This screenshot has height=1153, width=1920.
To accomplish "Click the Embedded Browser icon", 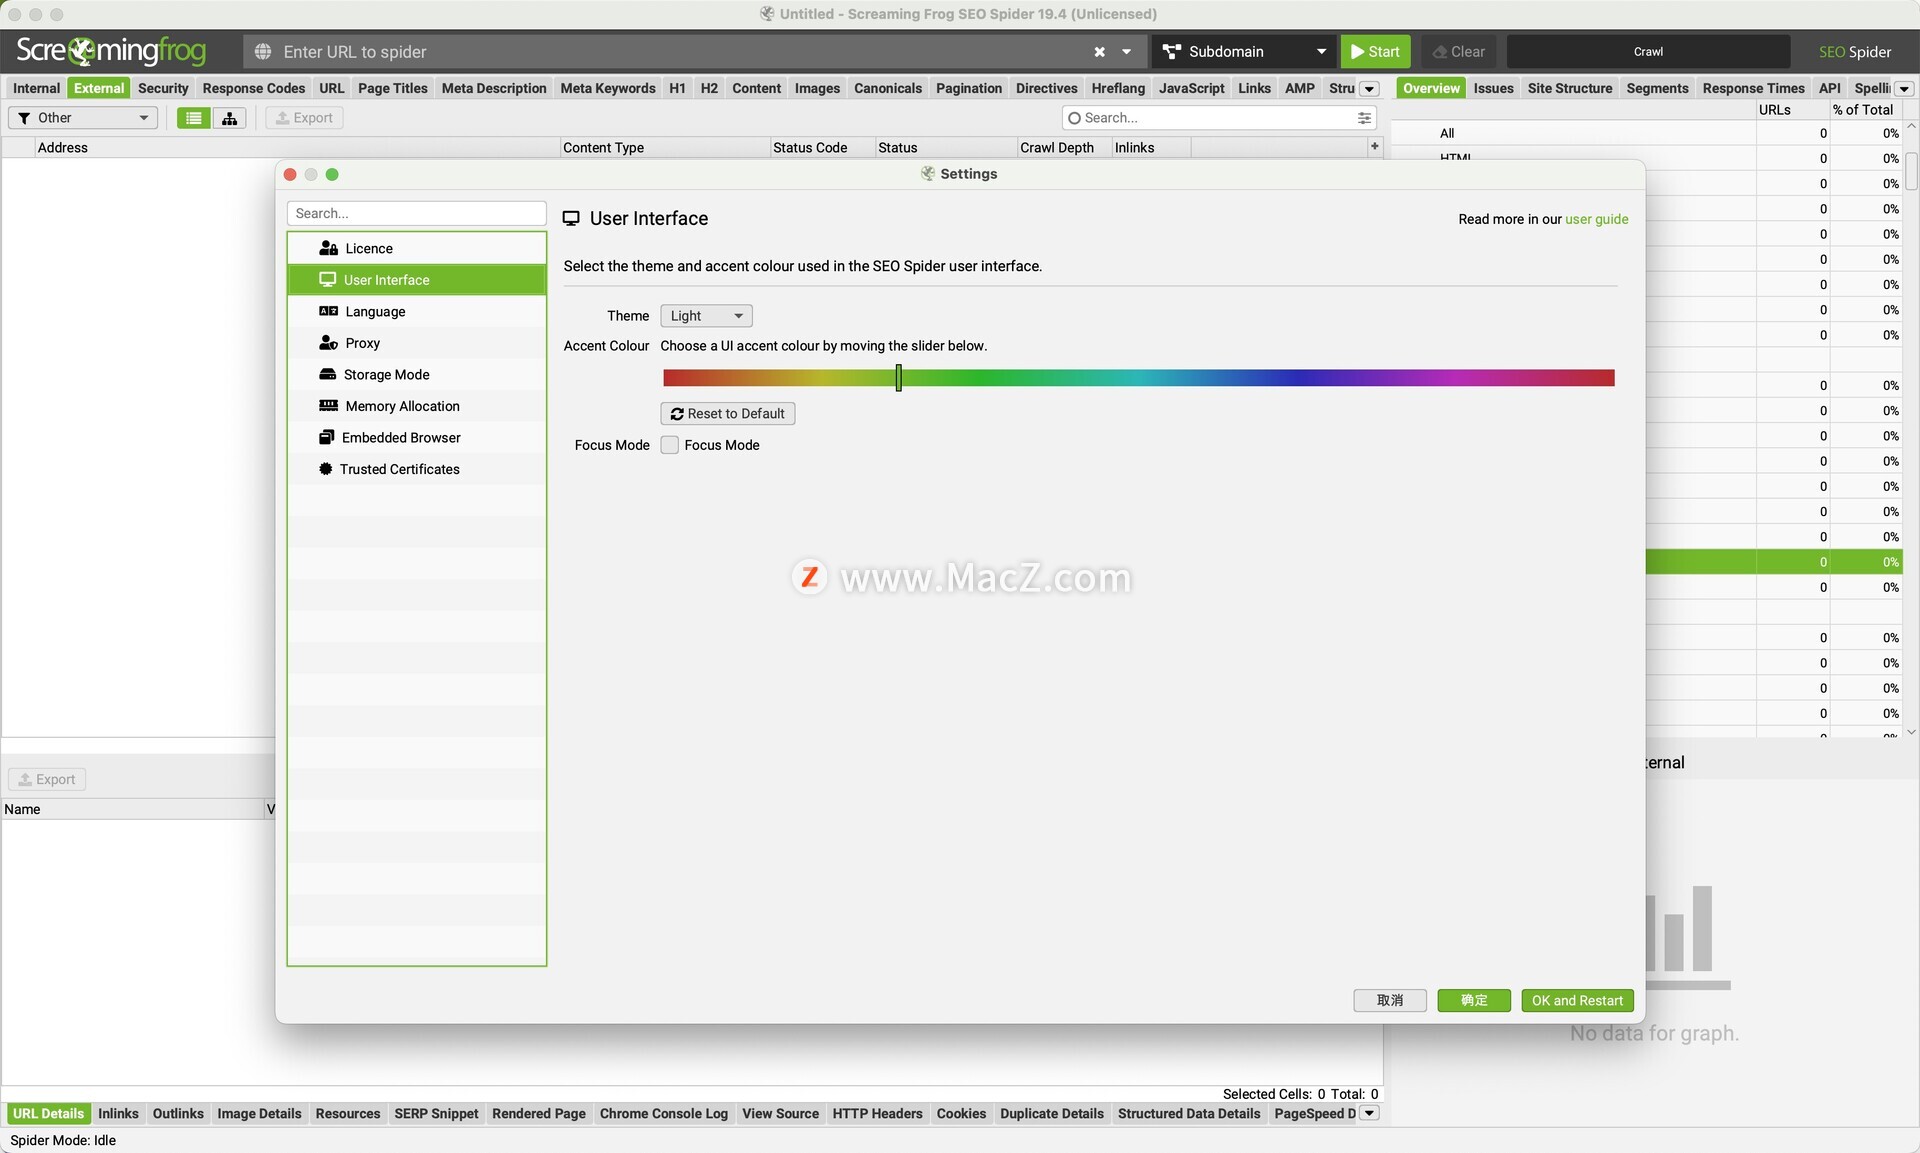I will click(x=326, y=437).
